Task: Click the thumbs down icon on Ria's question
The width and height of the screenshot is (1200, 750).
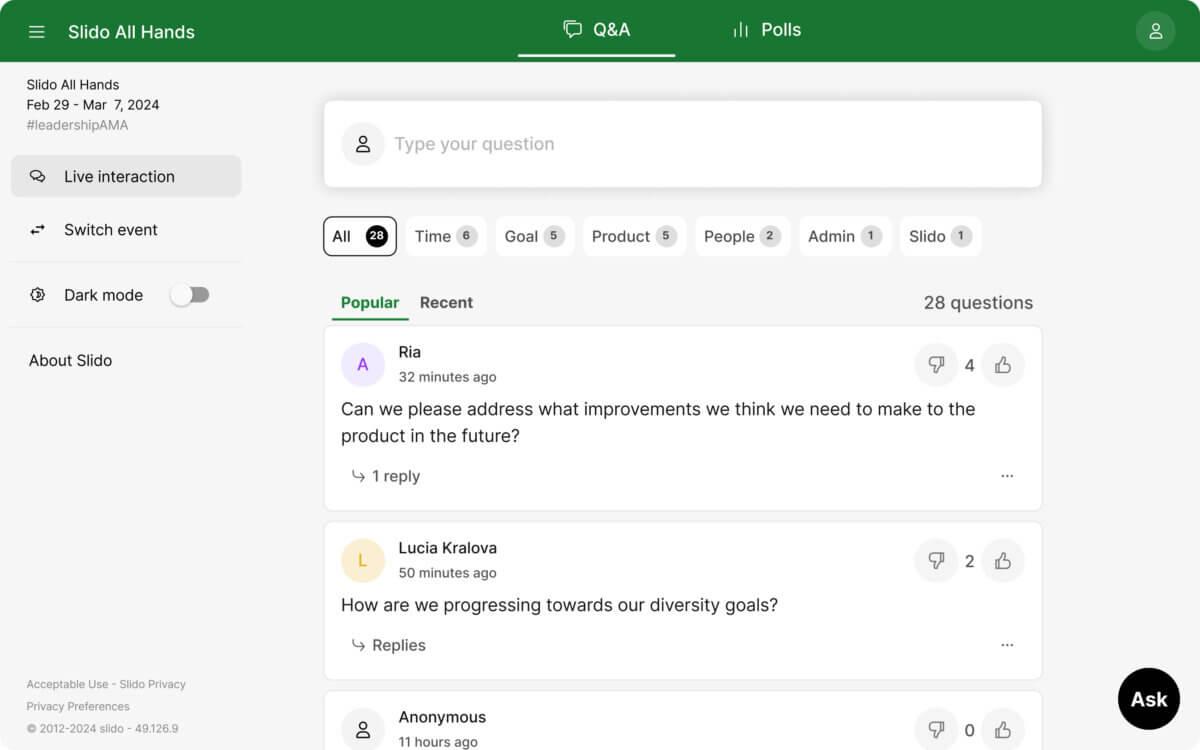Action: pos(936,365)
